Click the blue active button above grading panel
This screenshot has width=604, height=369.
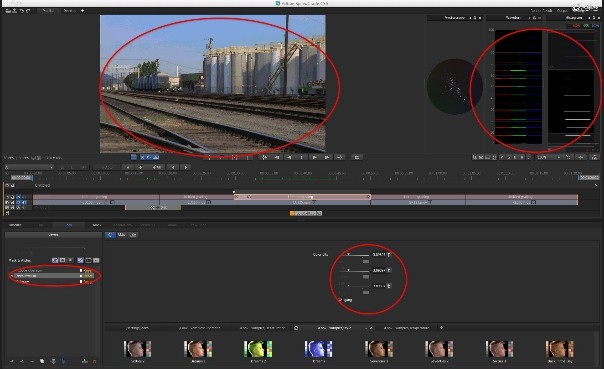110,235
